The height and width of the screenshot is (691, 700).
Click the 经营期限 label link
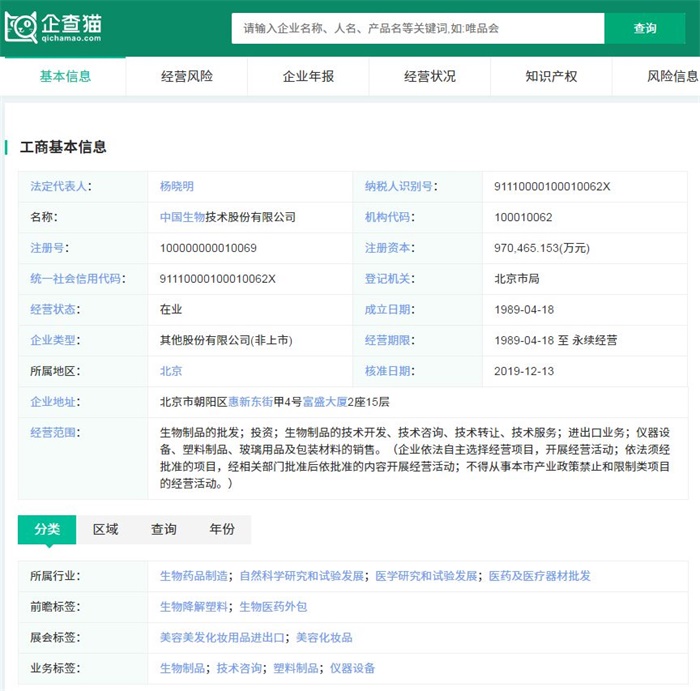tap(387, 340)
